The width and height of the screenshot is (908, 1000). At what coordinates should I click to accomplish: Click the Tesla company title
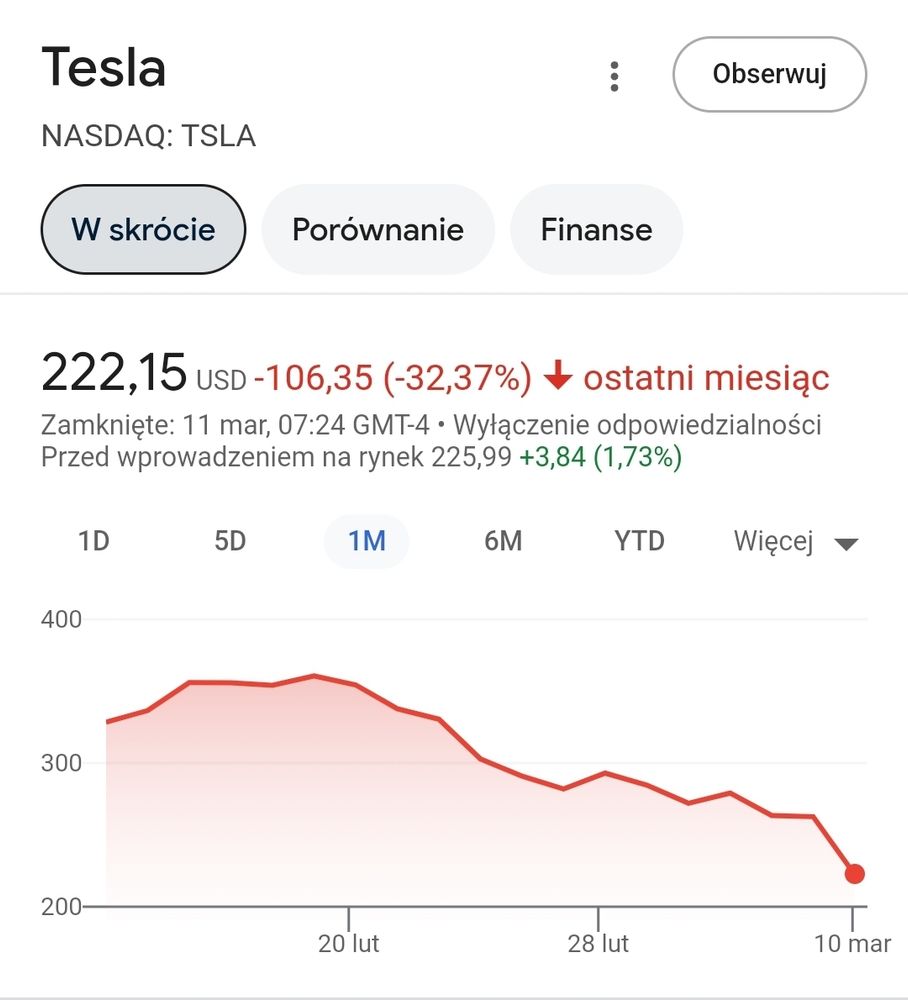[x=104, y=70]
